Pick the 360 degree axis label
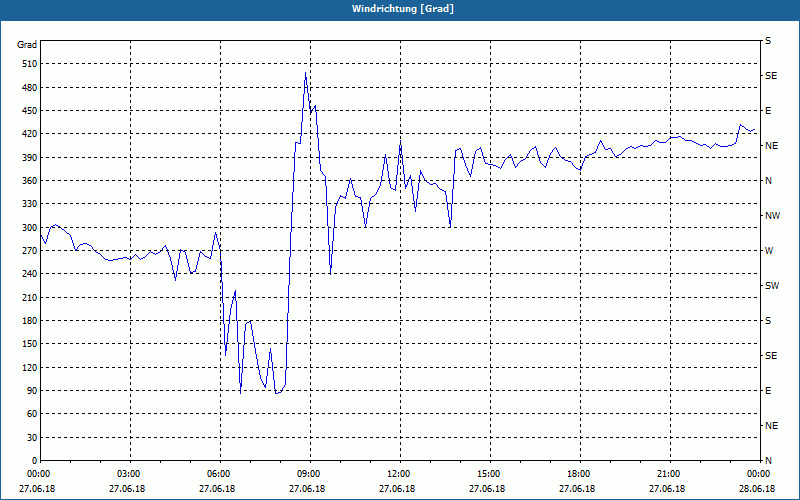Image resolution: width=800 pixels, height=500 pixels. click(29, 181)
